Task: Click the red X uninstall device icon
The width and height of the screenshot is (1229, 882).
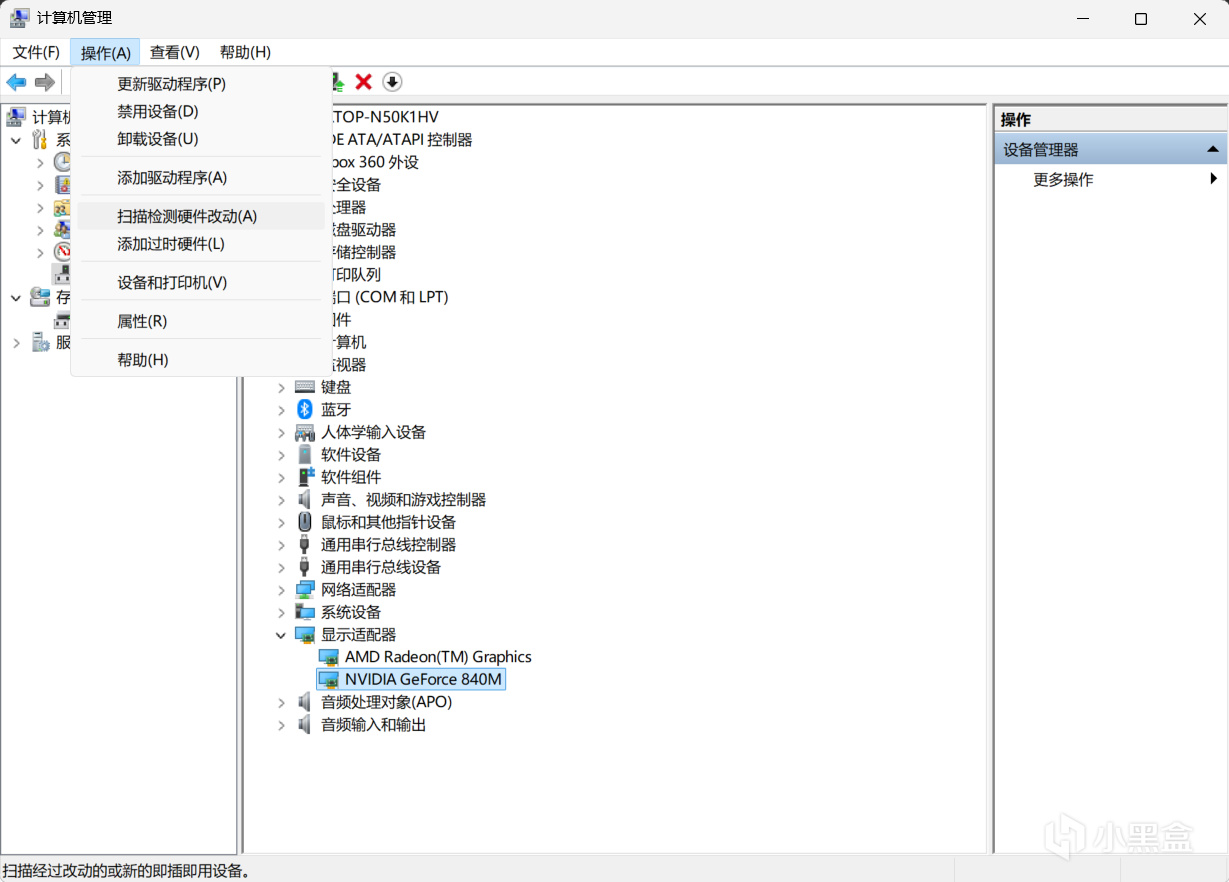Action: [364, 82]
